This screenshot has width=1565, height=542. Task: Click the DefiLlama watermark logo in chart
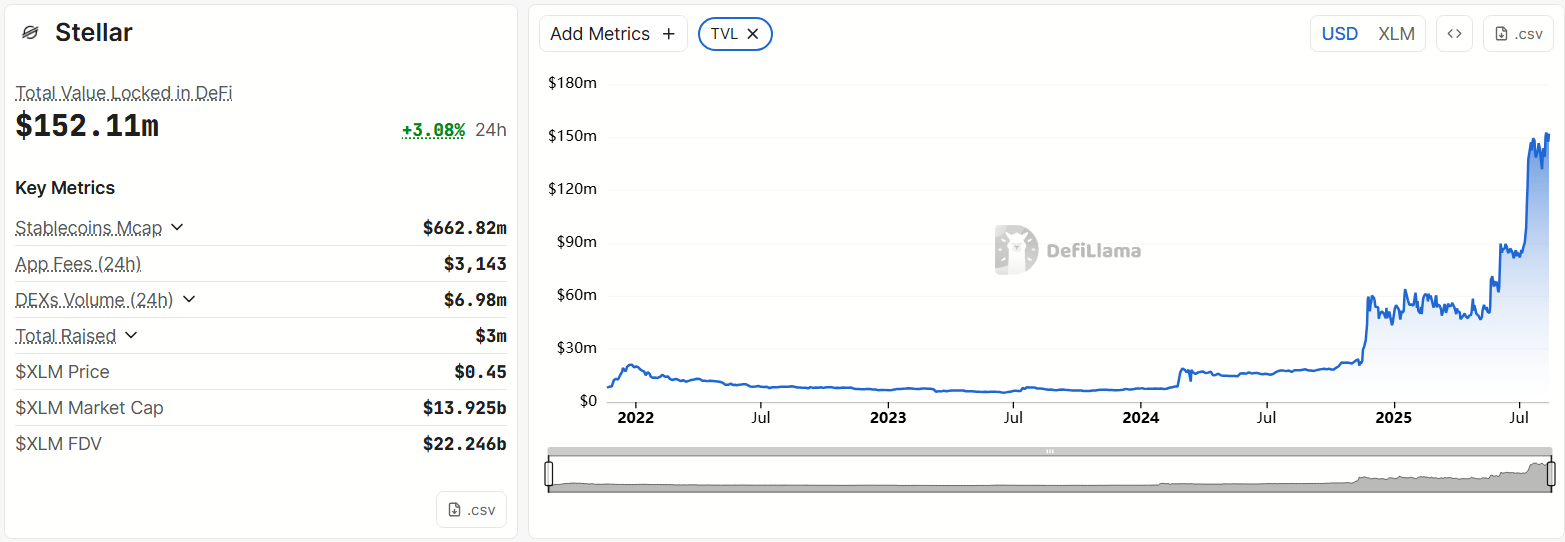(x=1067, y=250)
